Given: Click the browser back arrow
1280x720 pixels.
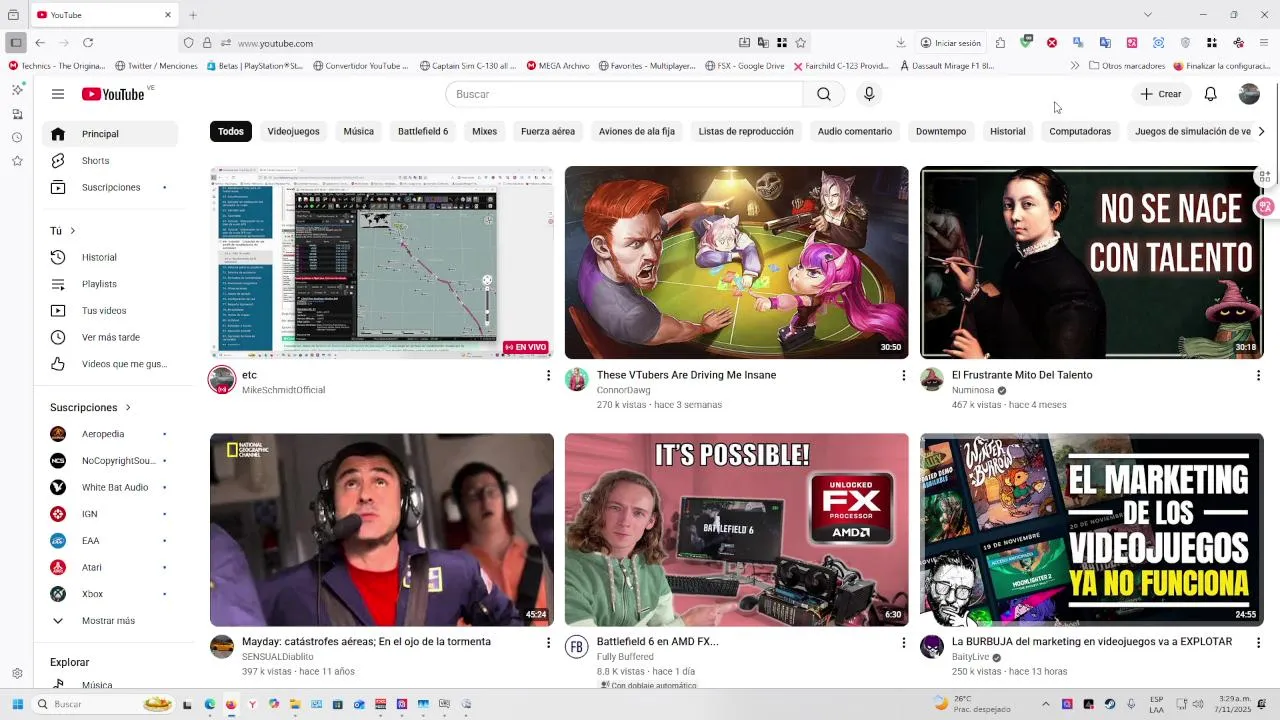Looking at the screenshot, I should pos(40,43).
